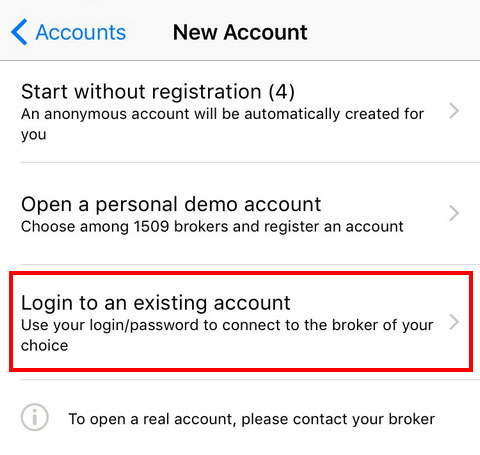The image size is (480, 455).
Task: Tap the anonymous account description text
Action: click(x=222, y=124)
